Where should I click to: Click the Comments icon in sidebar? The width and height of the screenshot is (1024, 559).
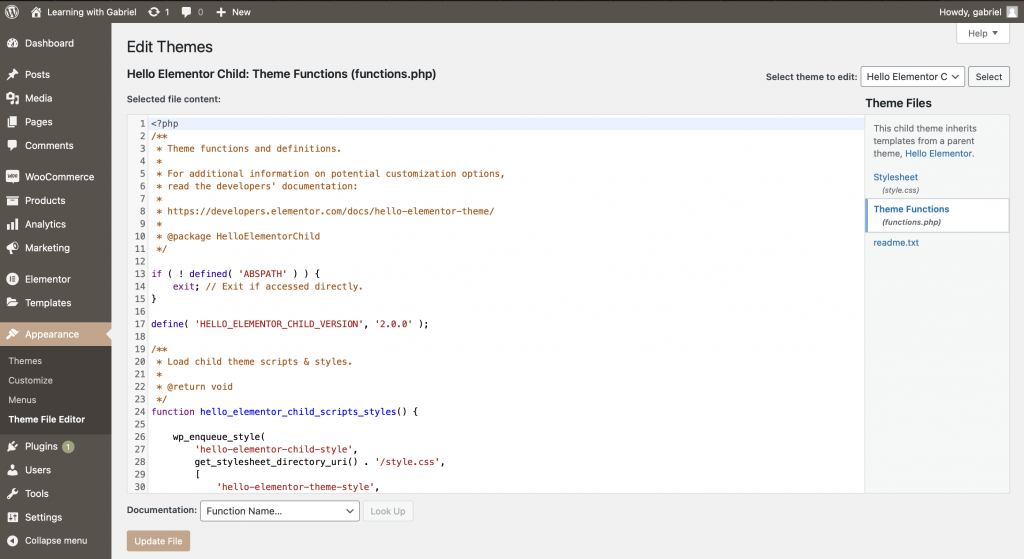pos(12,145)
